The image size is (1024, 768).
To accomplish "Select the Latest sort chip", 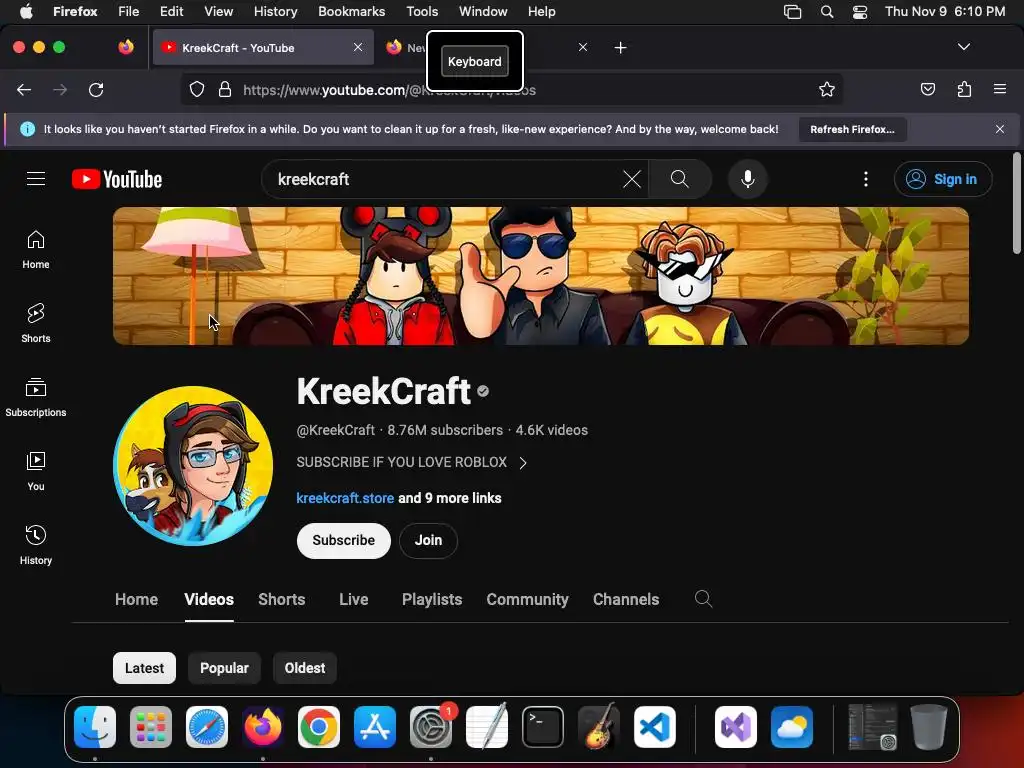I will point(144,668).
